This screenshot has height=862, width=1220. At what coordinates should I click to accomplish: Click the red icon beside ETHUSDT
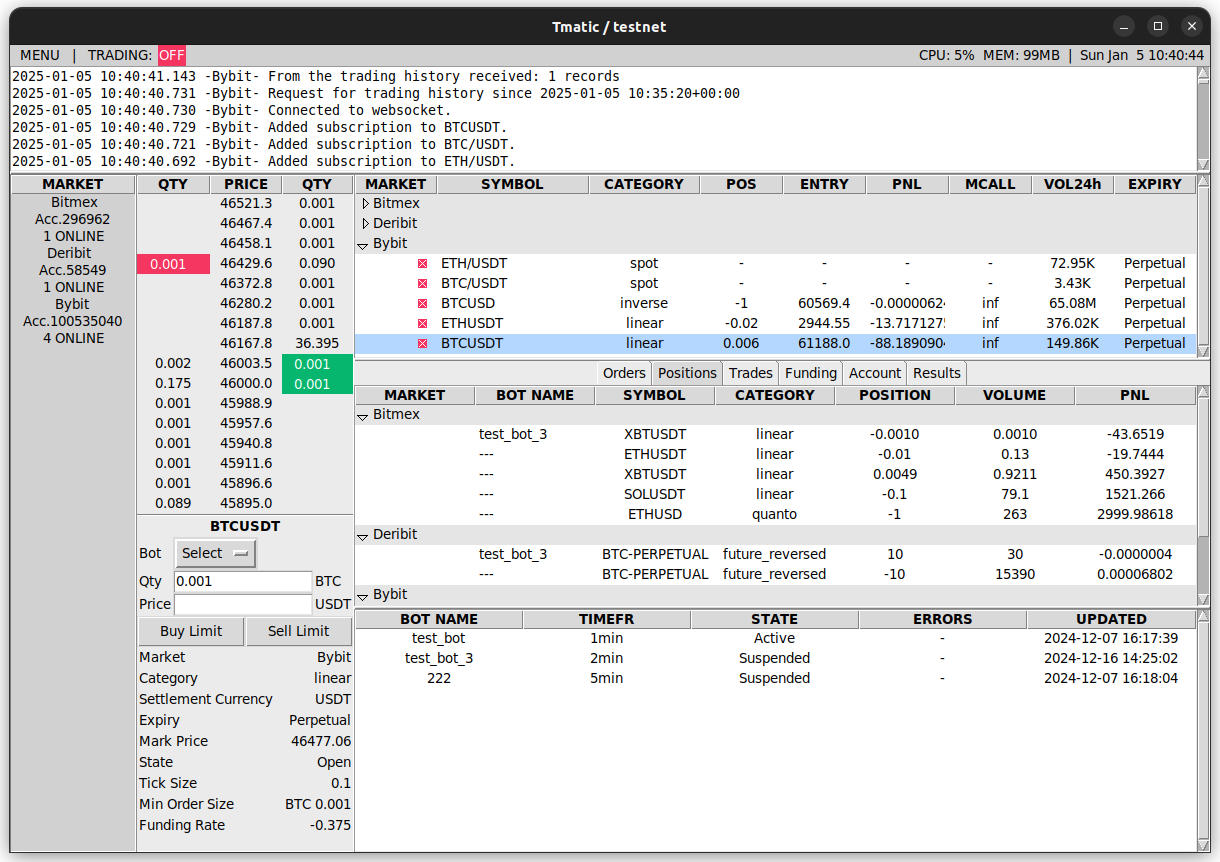422,324
